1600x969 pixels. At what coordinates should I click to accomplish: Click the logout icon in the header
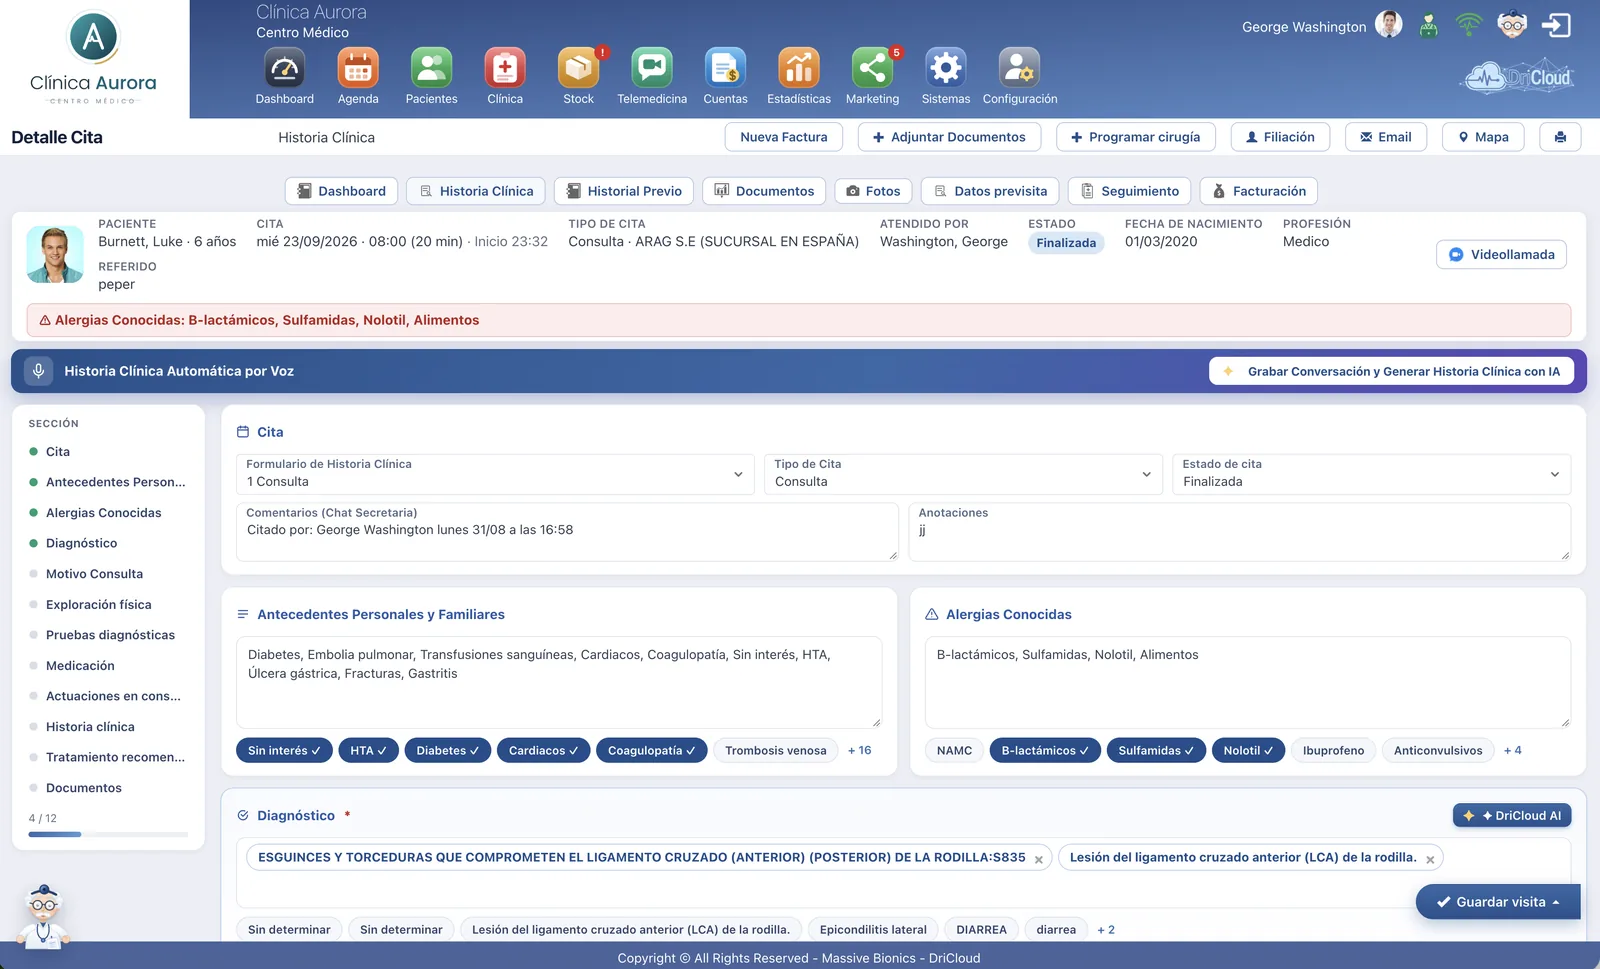[x=1557, y=25]
